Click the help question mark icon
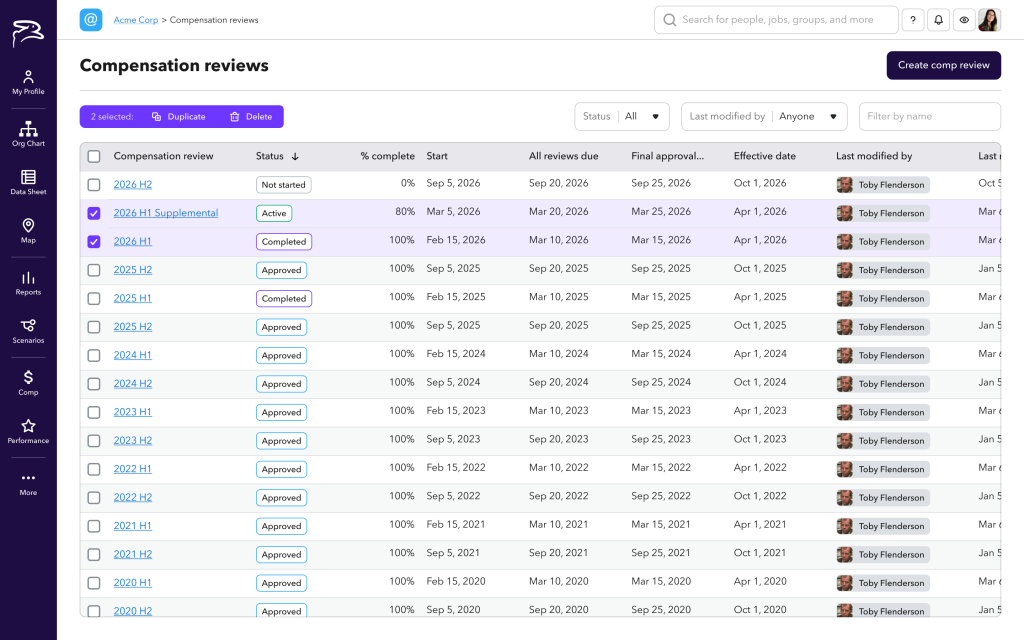 click(x=913, y=20)
